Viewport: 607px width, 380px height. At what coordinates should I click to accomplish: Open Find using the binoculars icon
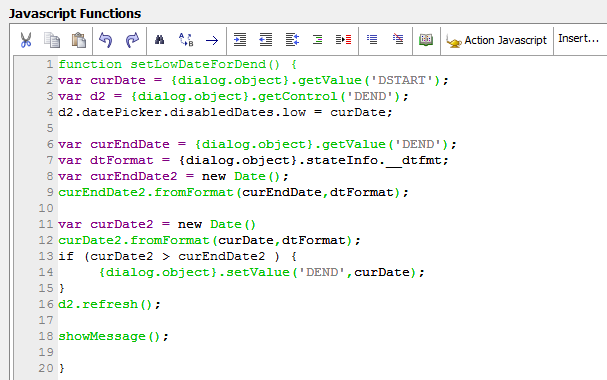pyautogui.click(x=159, y=40)
